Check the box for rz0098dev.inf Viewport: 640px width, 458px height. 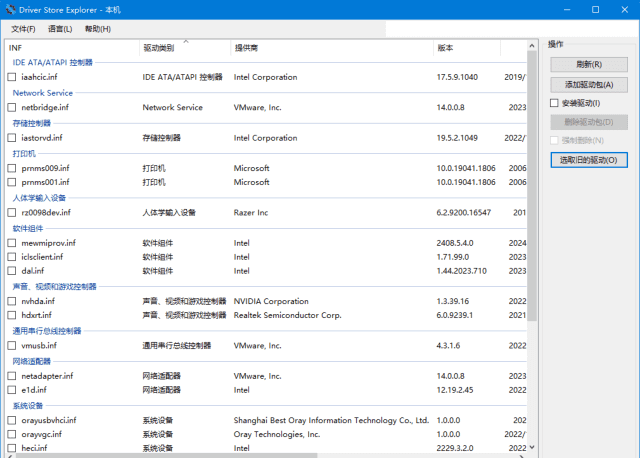(12, 213)
